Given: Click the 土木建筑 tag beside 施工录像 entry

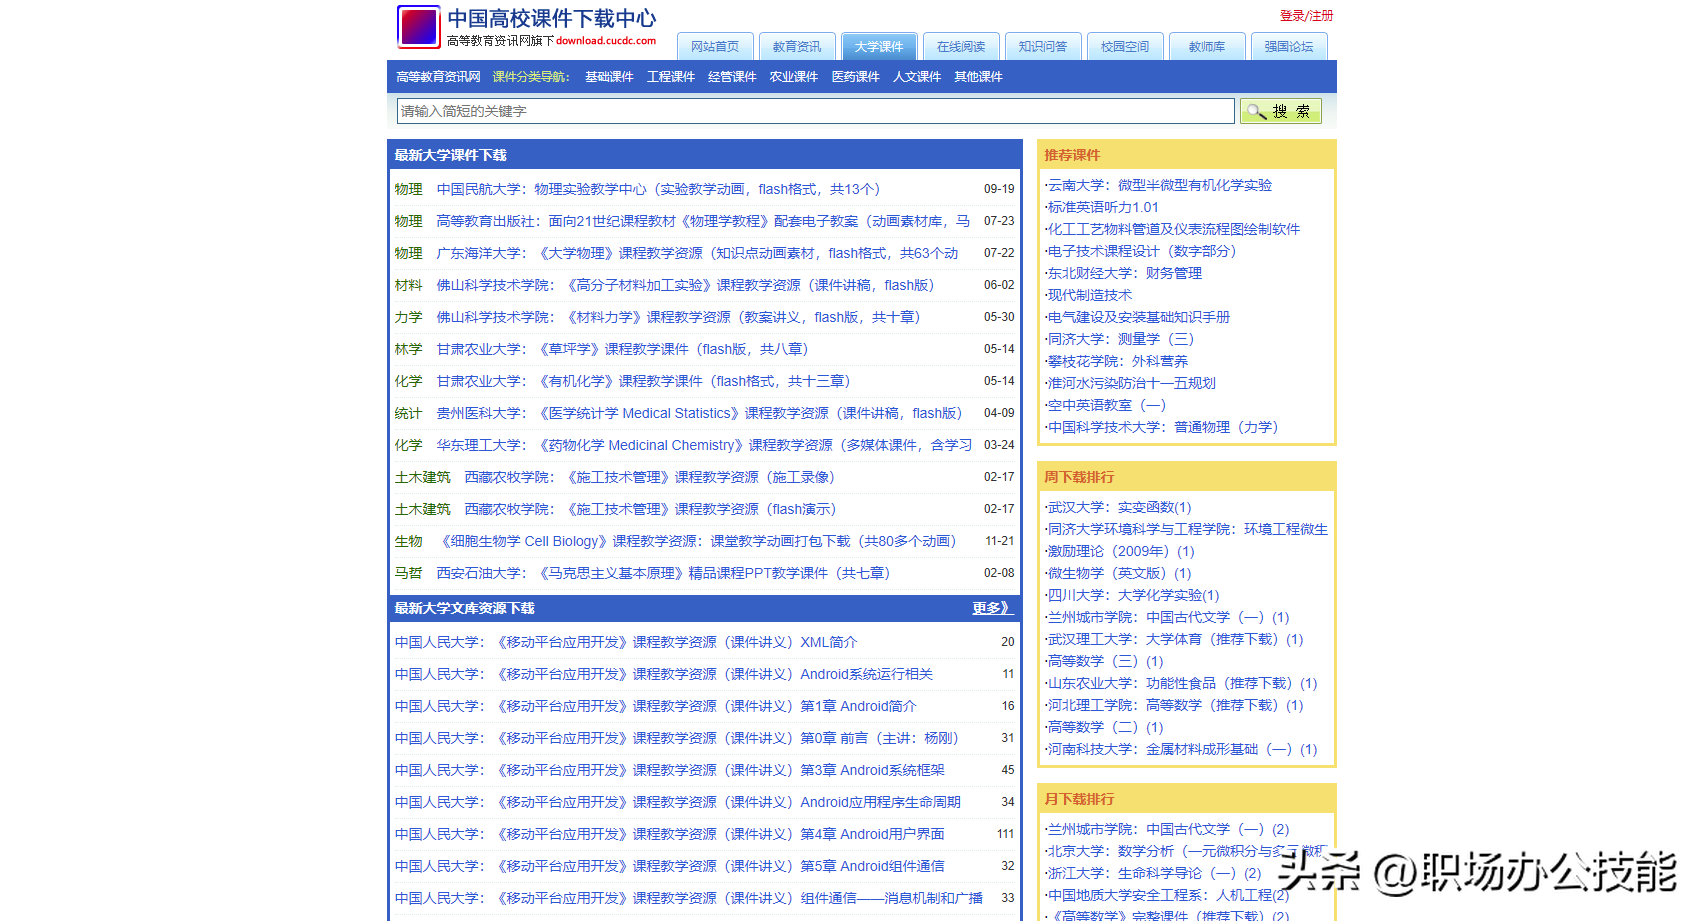Looking at the screenshot, I should [422, 477].
